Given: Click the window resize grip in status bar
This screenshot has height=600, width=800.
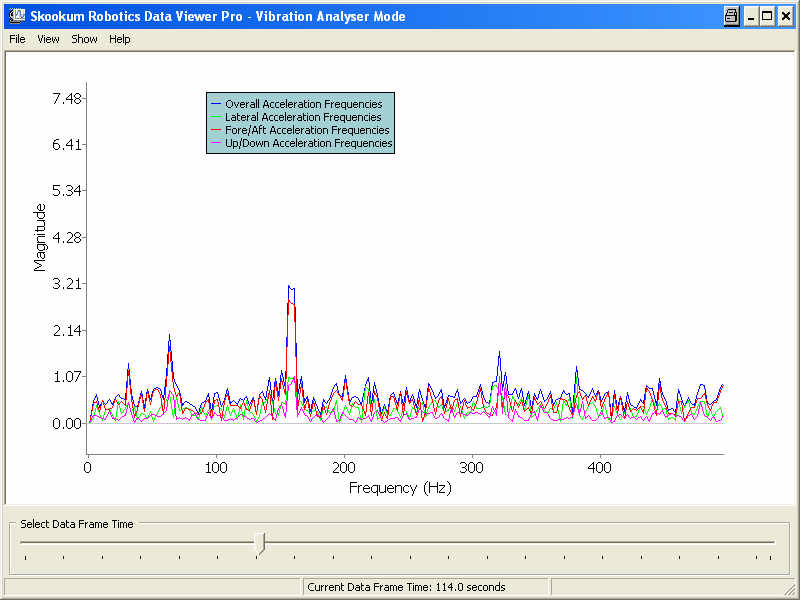Looking at the screenshot, I should click(x=790, y=589).
